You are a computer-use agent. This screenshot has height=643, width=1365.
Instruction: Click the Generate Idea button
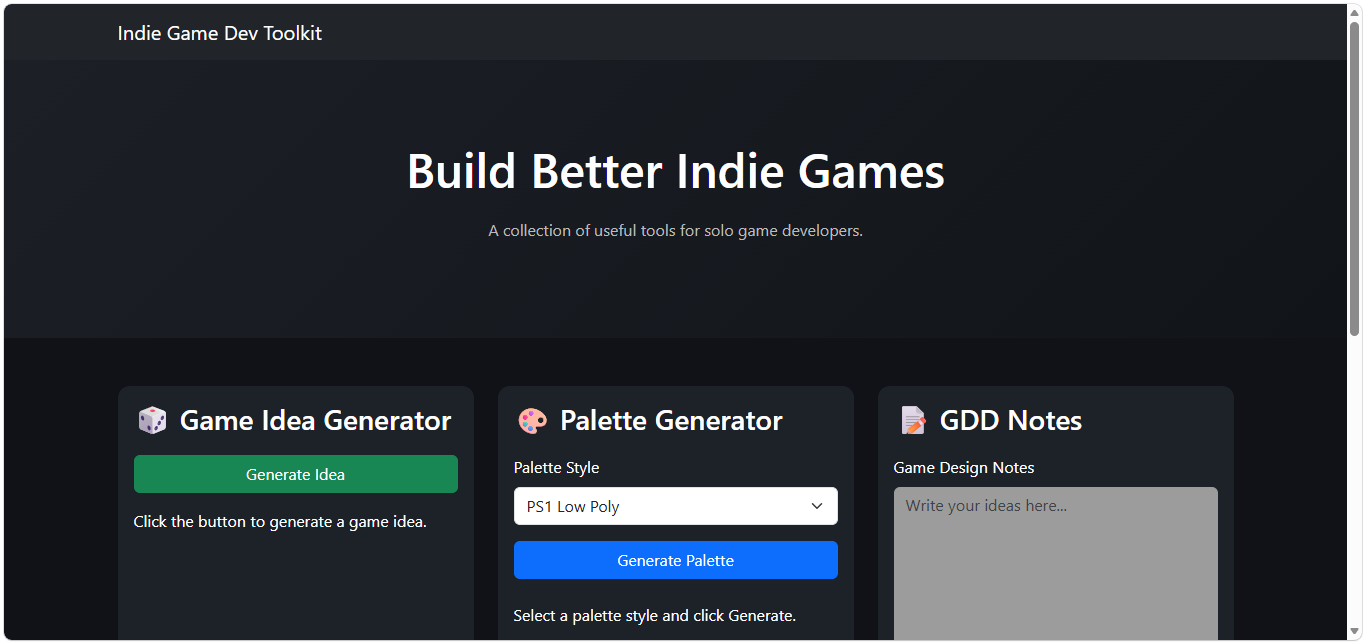click(x=296, y=474)
